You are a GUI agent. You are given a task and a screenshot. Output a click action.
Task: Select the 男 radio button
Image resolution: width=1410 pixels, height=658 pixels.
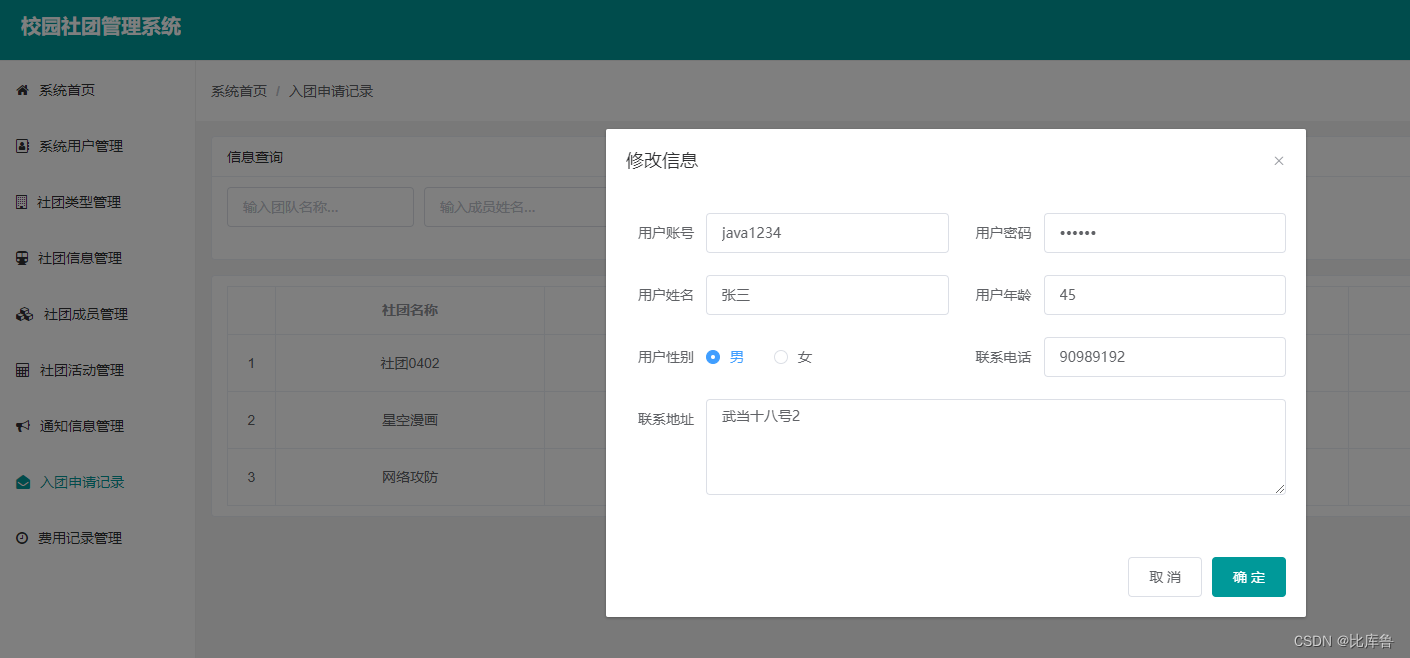pos(713,357)
